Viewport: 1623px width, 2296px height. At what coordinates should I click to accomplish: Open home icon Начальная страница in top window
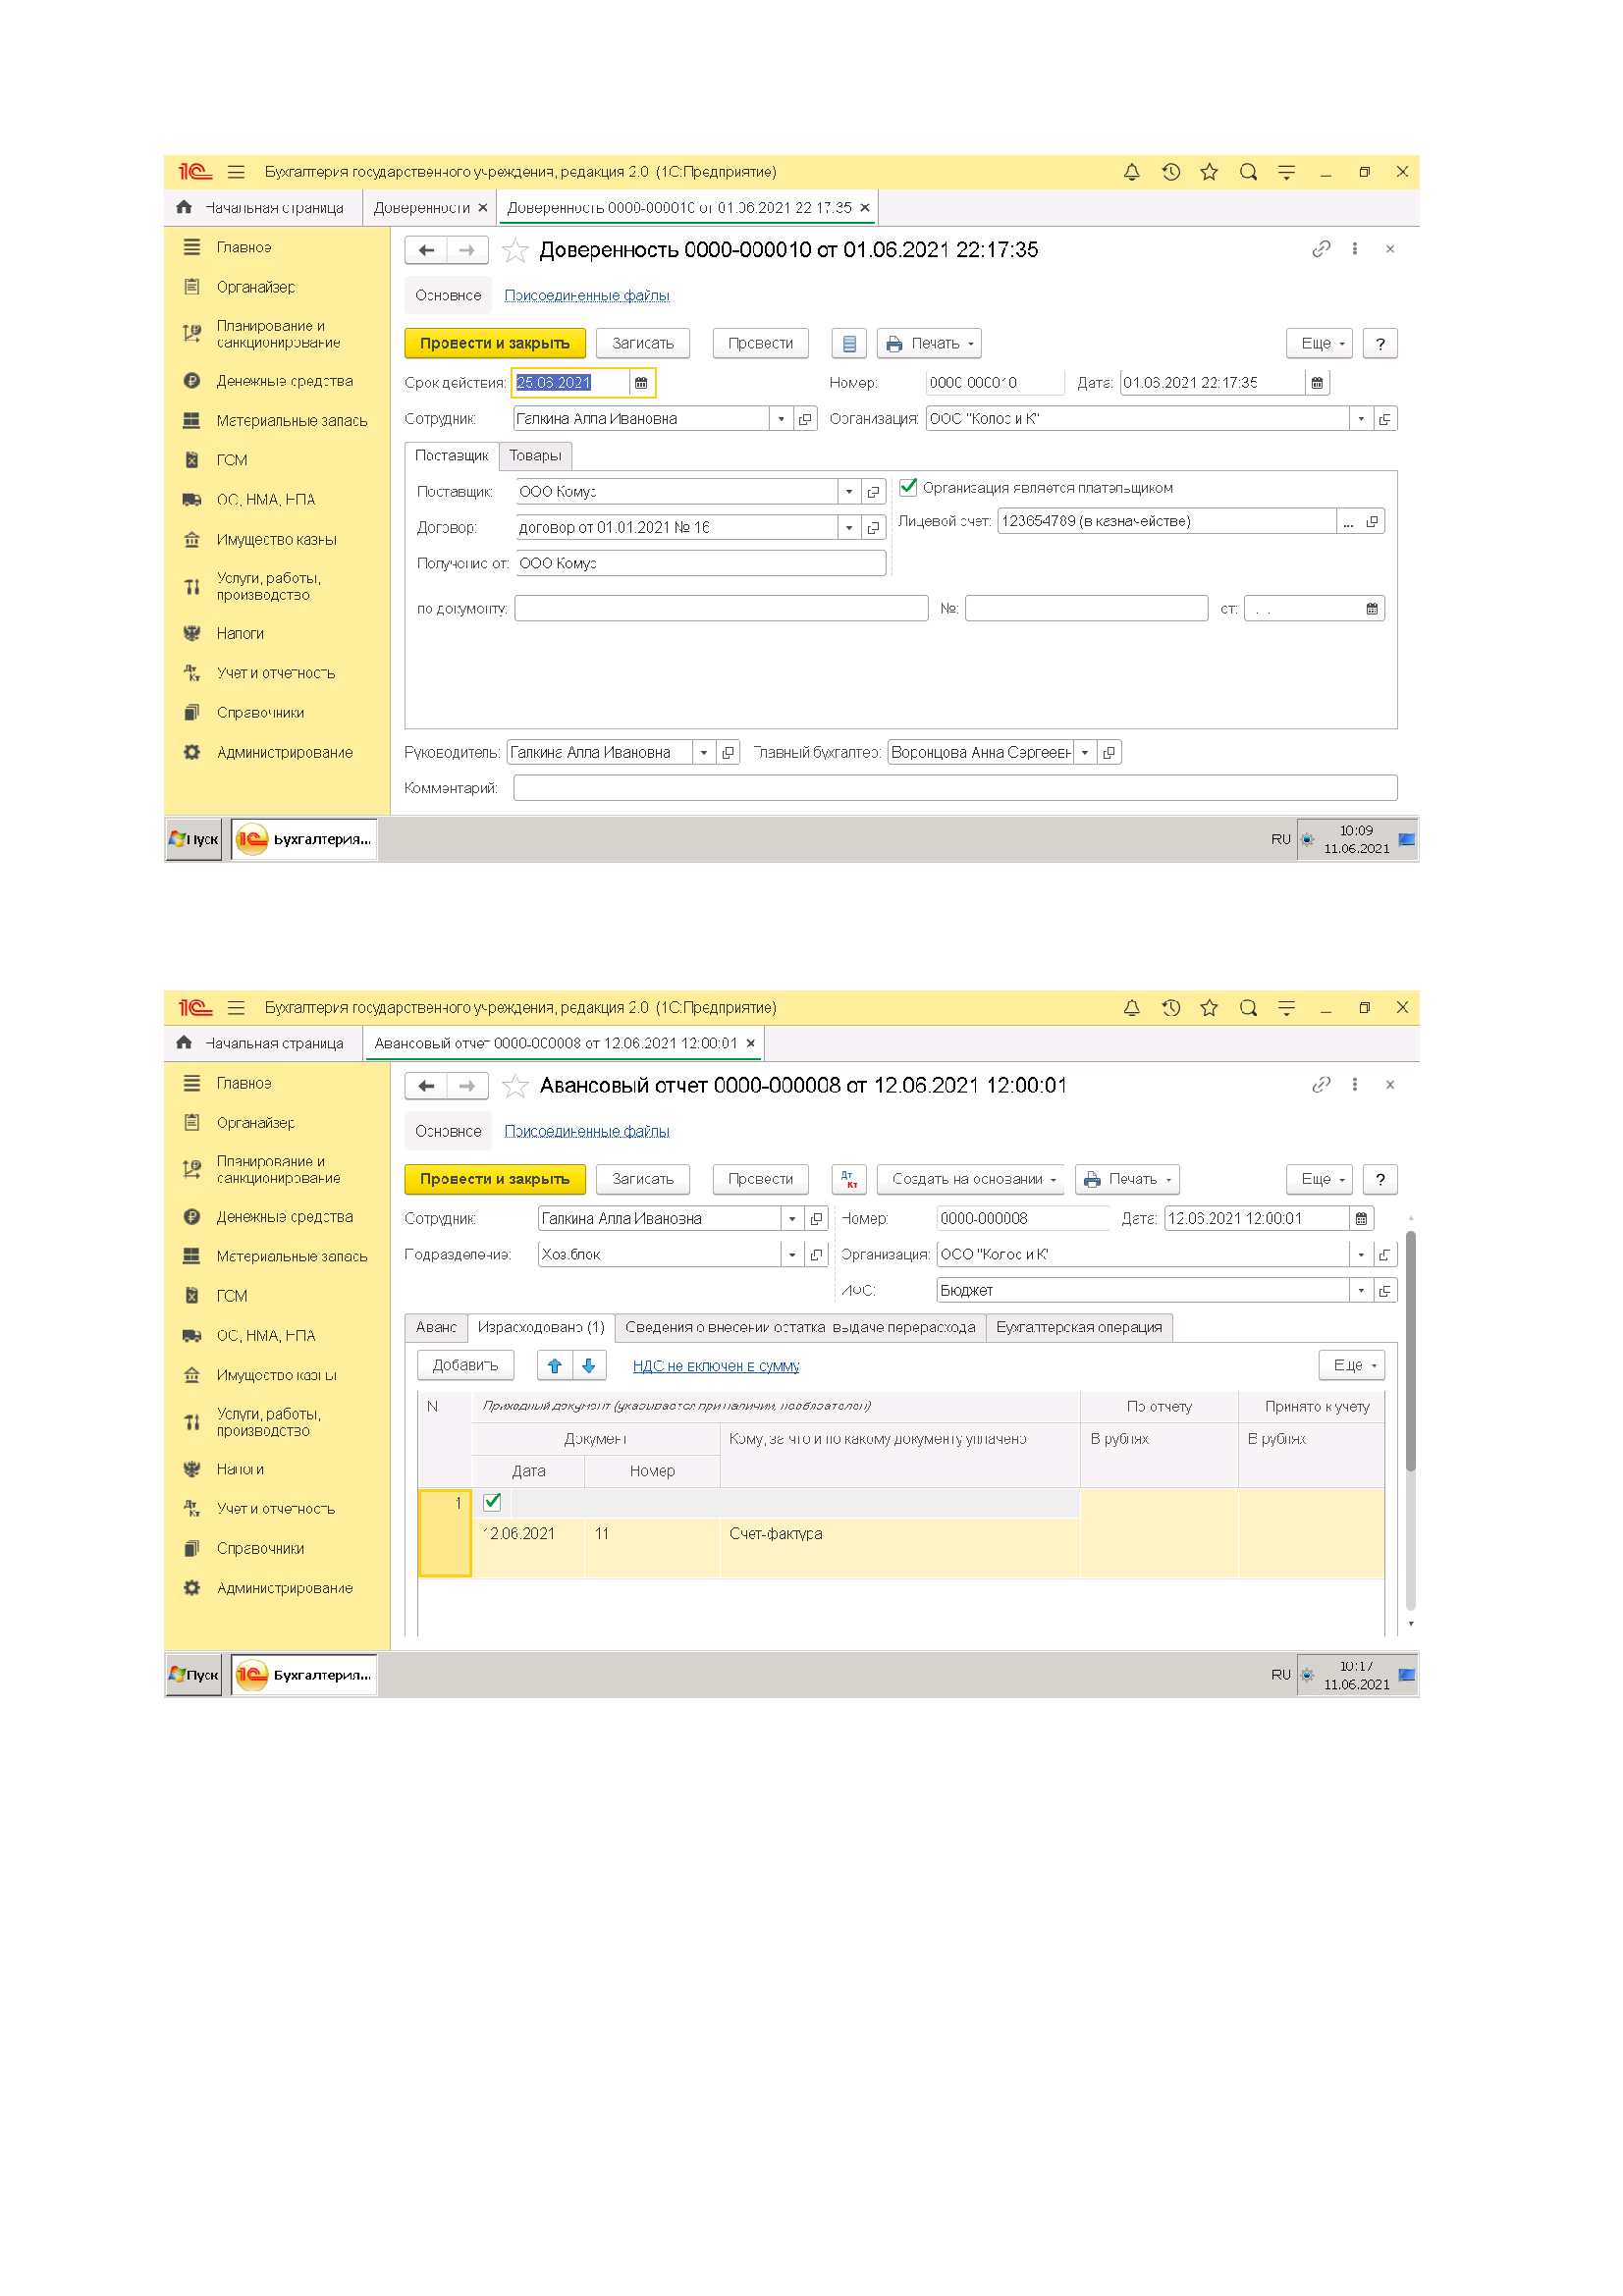pyautogui.click(x=184, y=208)
